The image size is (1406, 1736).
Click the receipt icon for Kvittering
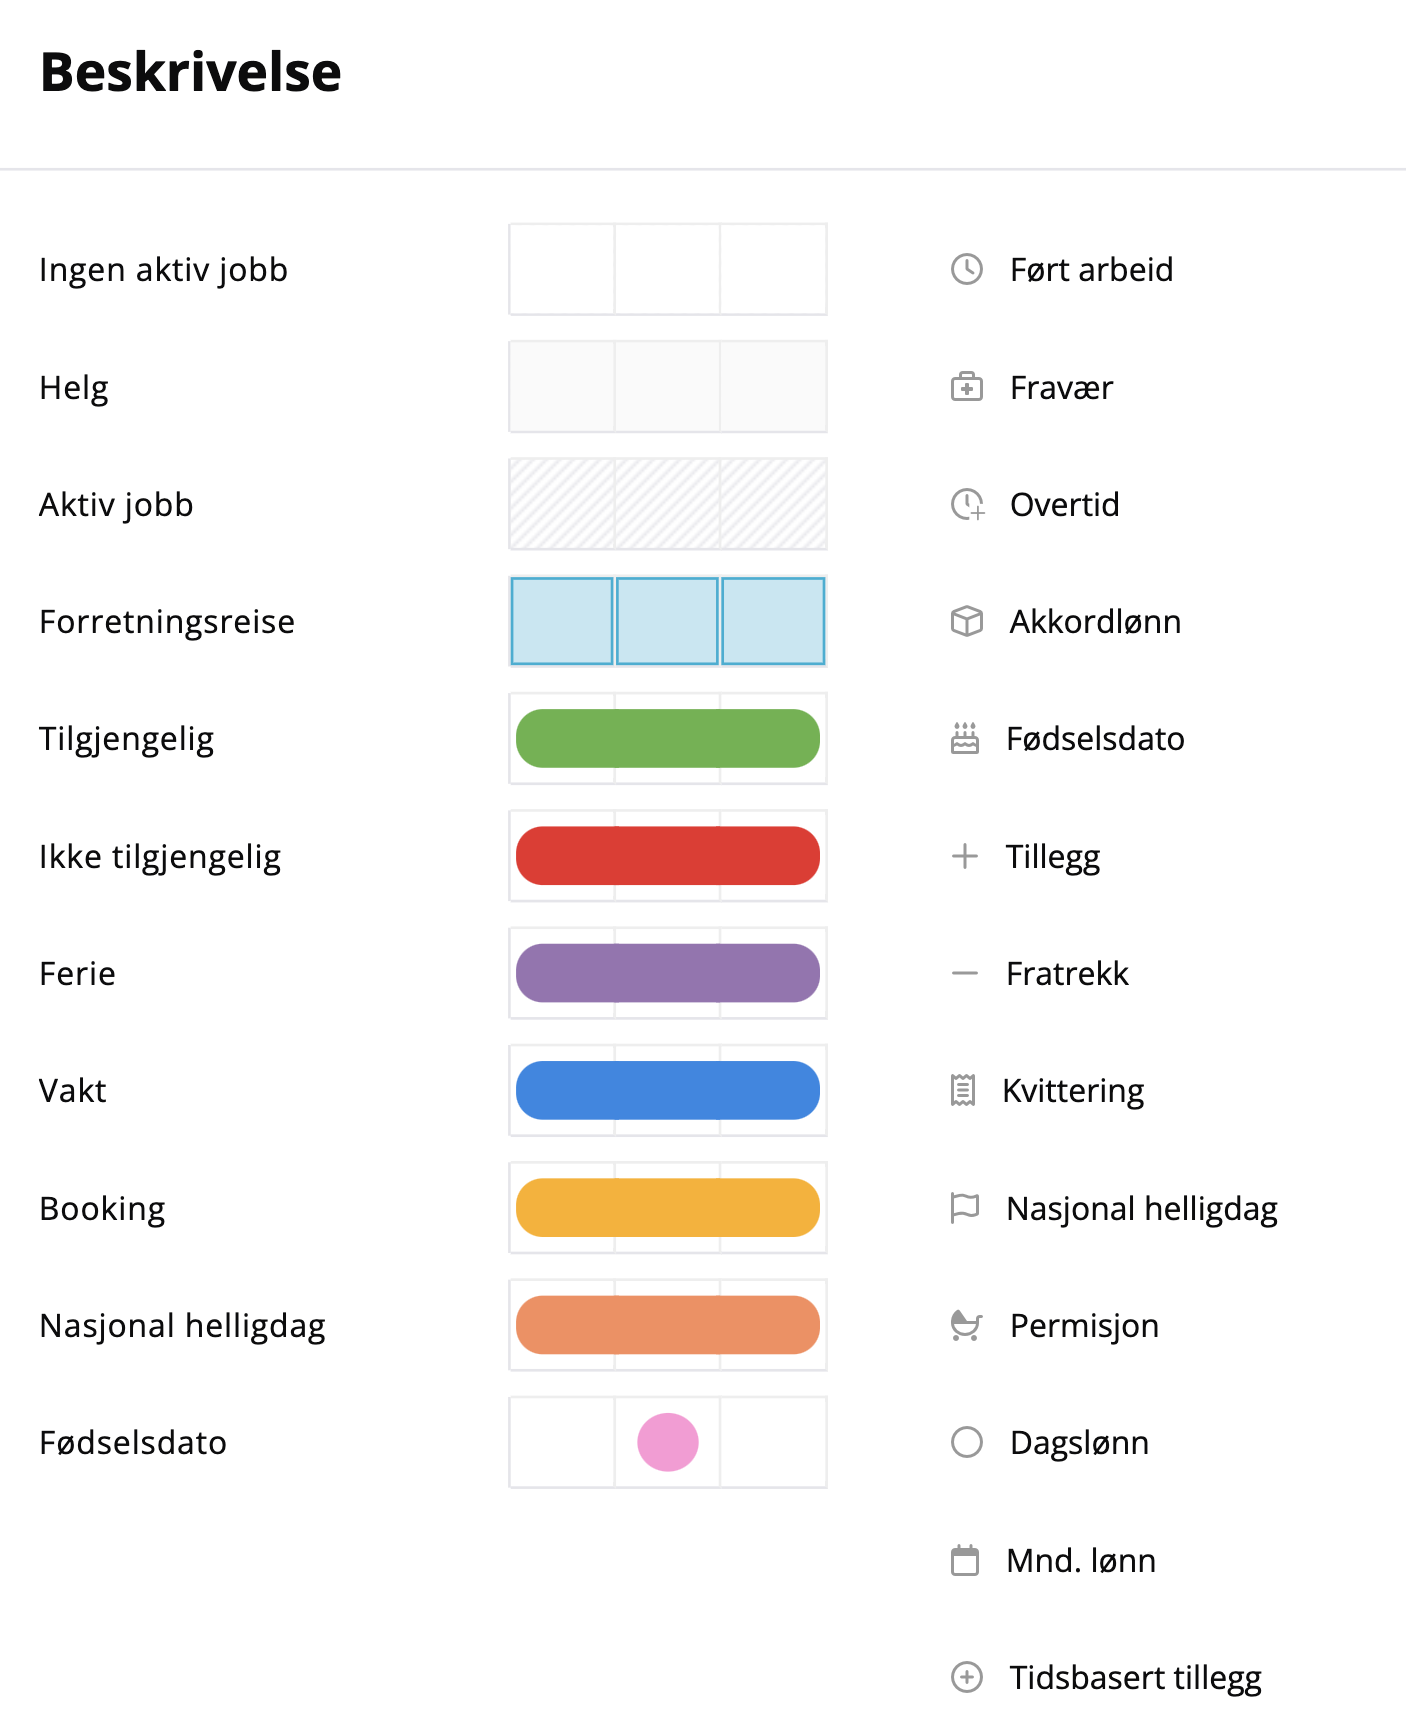tap(962, 1090)
